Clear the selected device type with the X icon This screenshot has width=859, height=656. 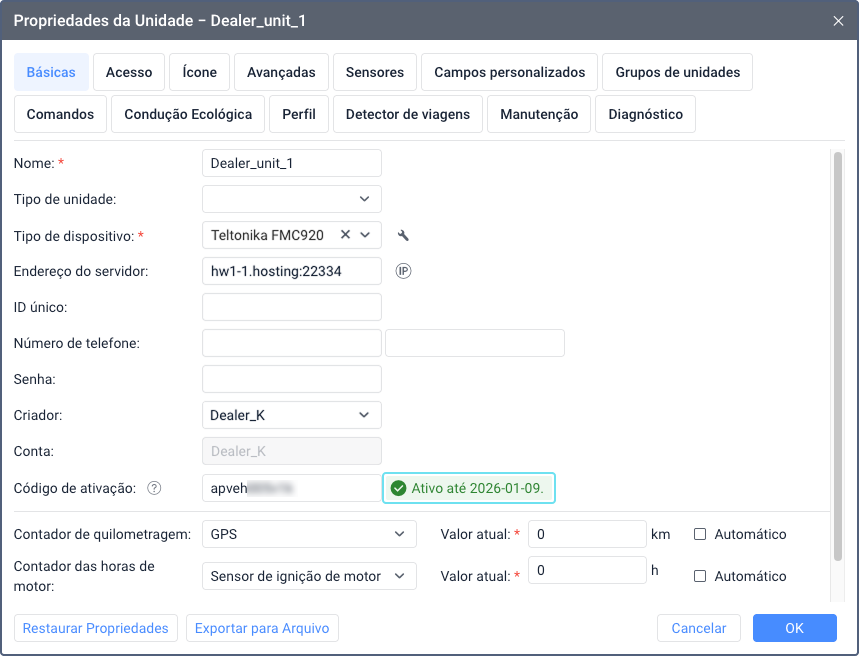[x=345, y=235]
